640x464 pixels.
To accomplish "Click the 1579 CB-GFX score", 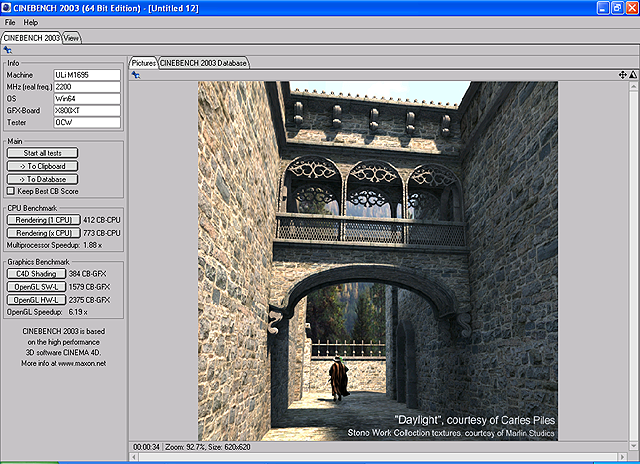I will [89, 287].
